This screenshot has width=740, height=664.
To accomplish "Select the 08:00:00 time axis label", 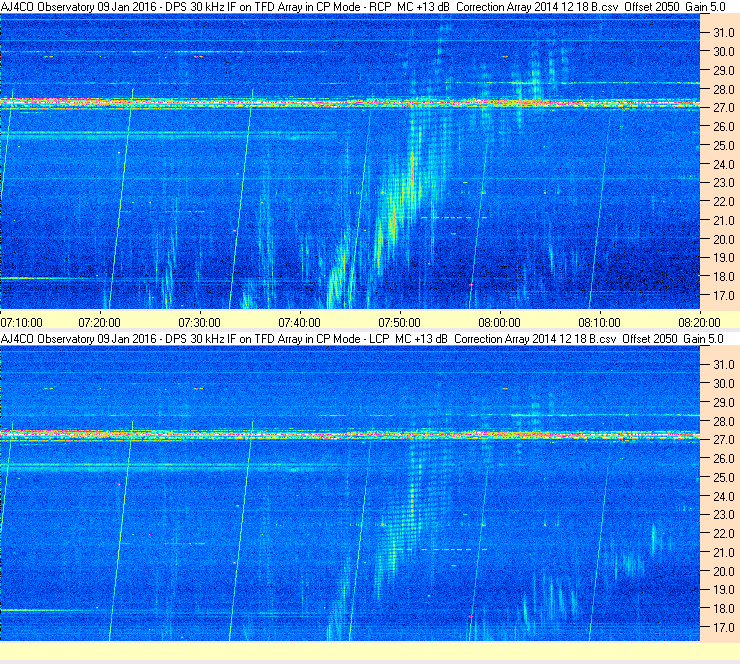I will (499, 323).
